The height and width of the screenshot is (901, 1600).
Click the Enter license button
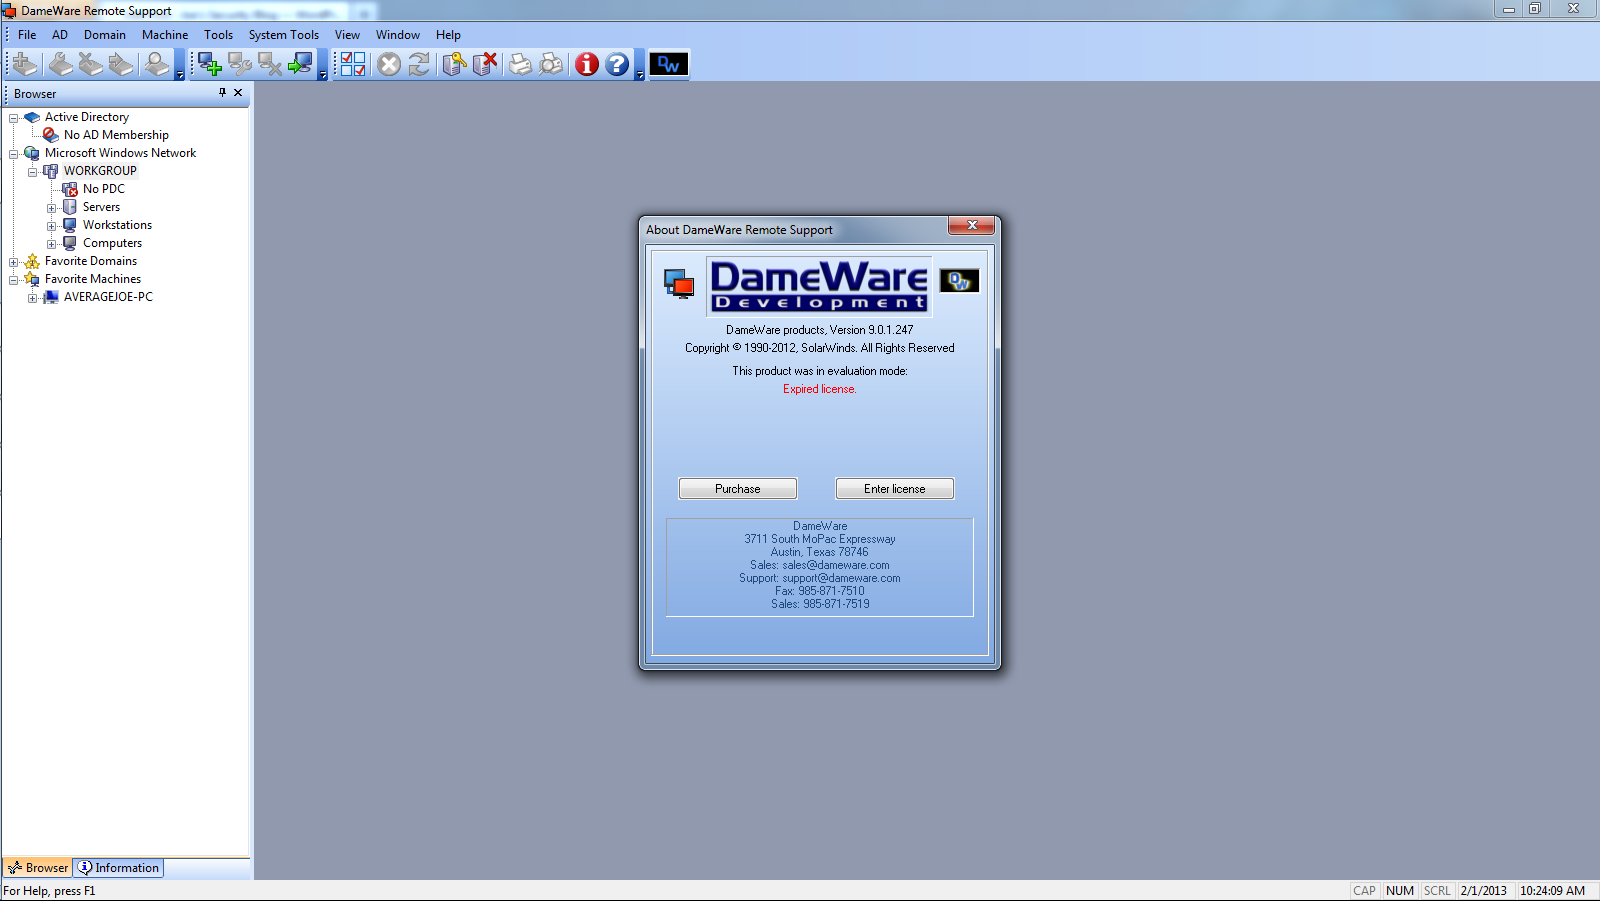[x=895, y=489]
